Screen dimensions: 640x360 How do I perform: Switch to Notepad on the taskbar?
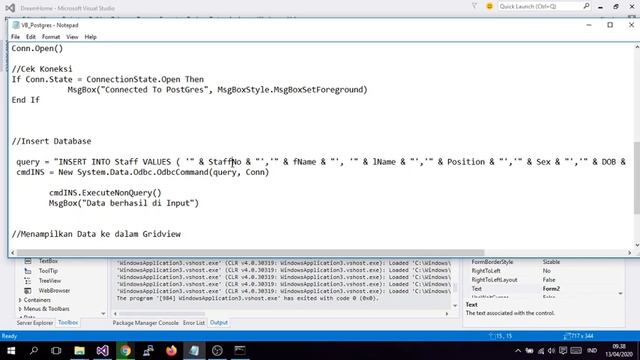coord(194,351)
